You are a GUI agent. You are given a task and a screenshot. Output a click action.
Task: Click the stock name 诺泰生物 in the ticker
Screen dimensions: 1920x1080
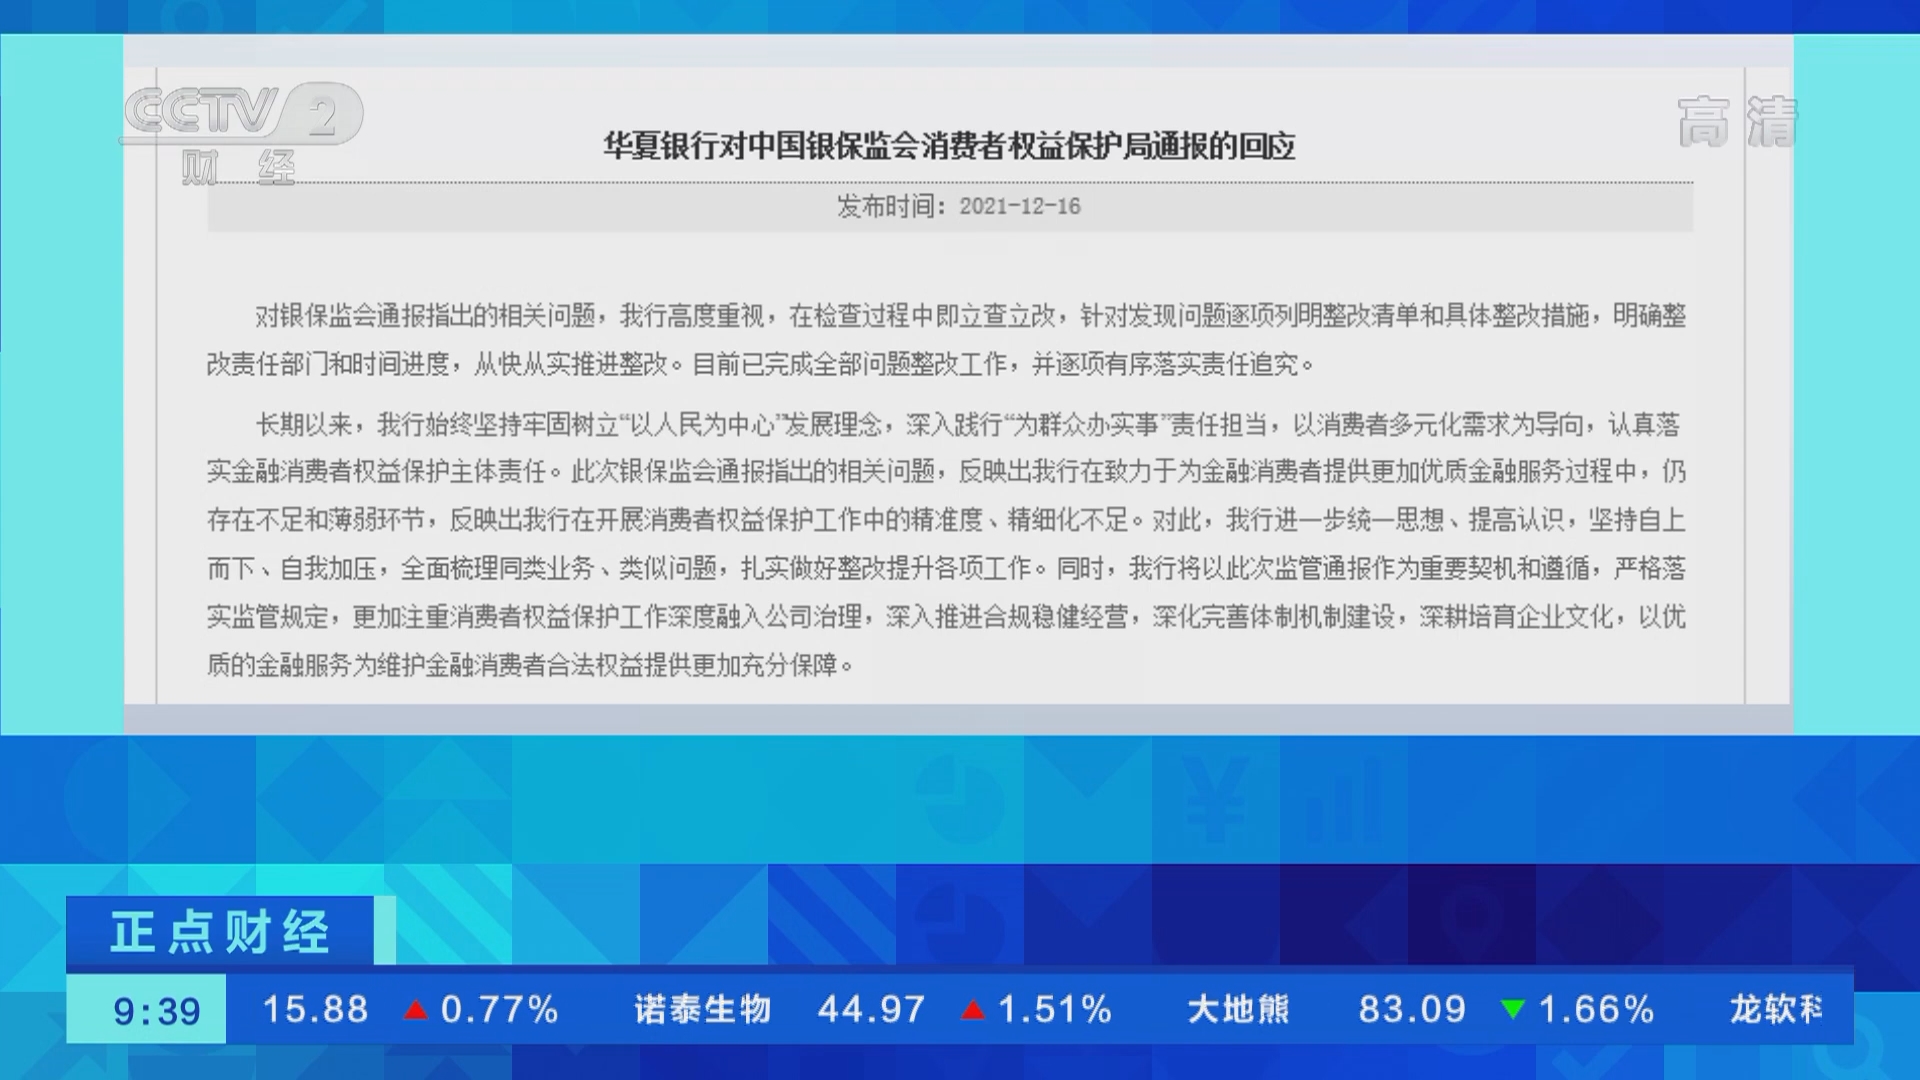click(x=703, y=1010)
